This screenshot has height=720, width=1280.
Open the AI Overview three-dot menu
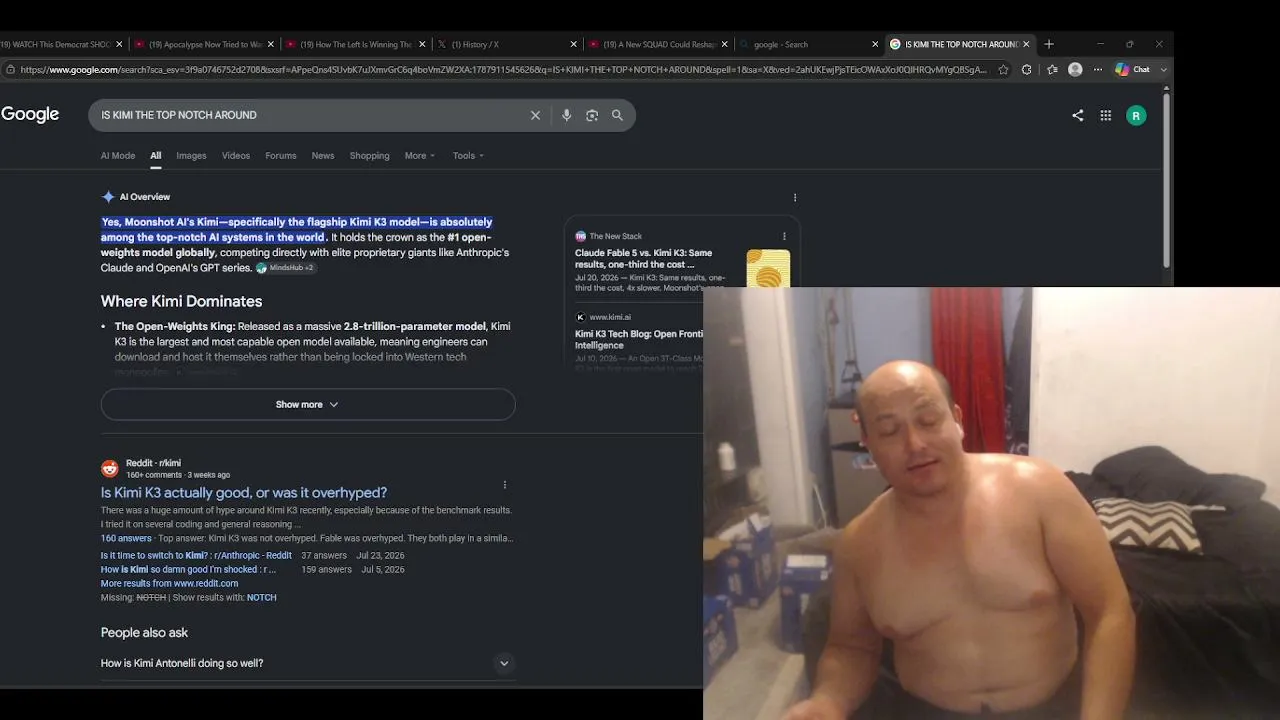coord(795,197)
